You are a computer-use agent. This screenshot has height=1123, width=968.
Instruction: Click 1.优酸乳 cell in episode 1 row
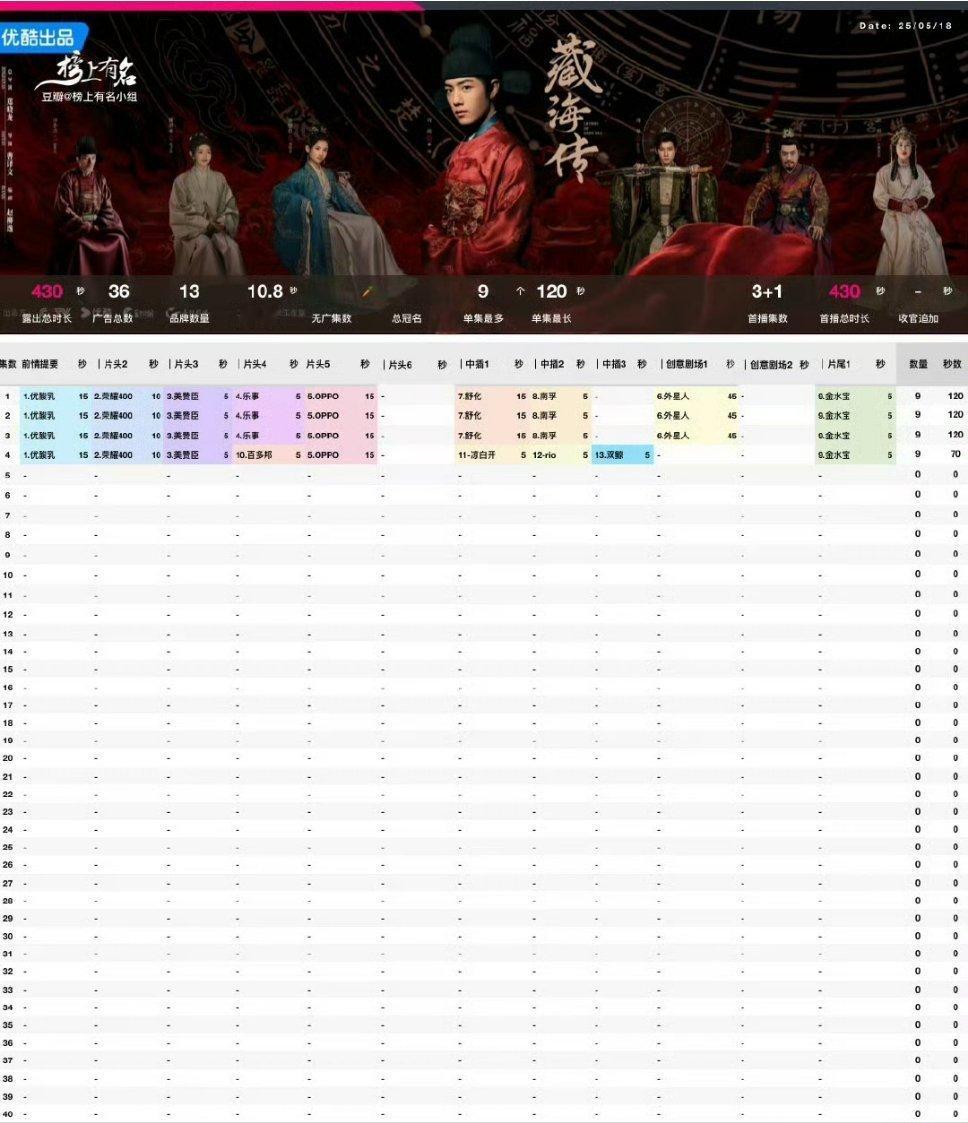pyautogui.click(x=39, y=396)
